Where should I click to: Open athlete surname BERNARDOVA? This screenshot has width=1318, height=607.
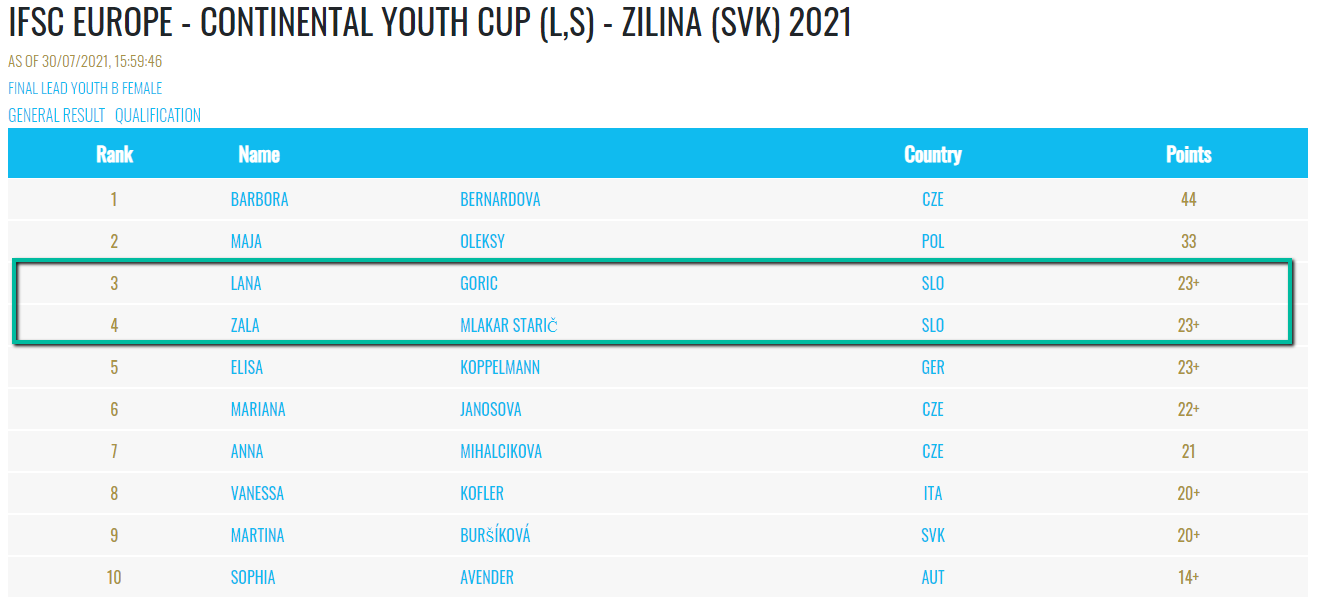coord(500,199)
